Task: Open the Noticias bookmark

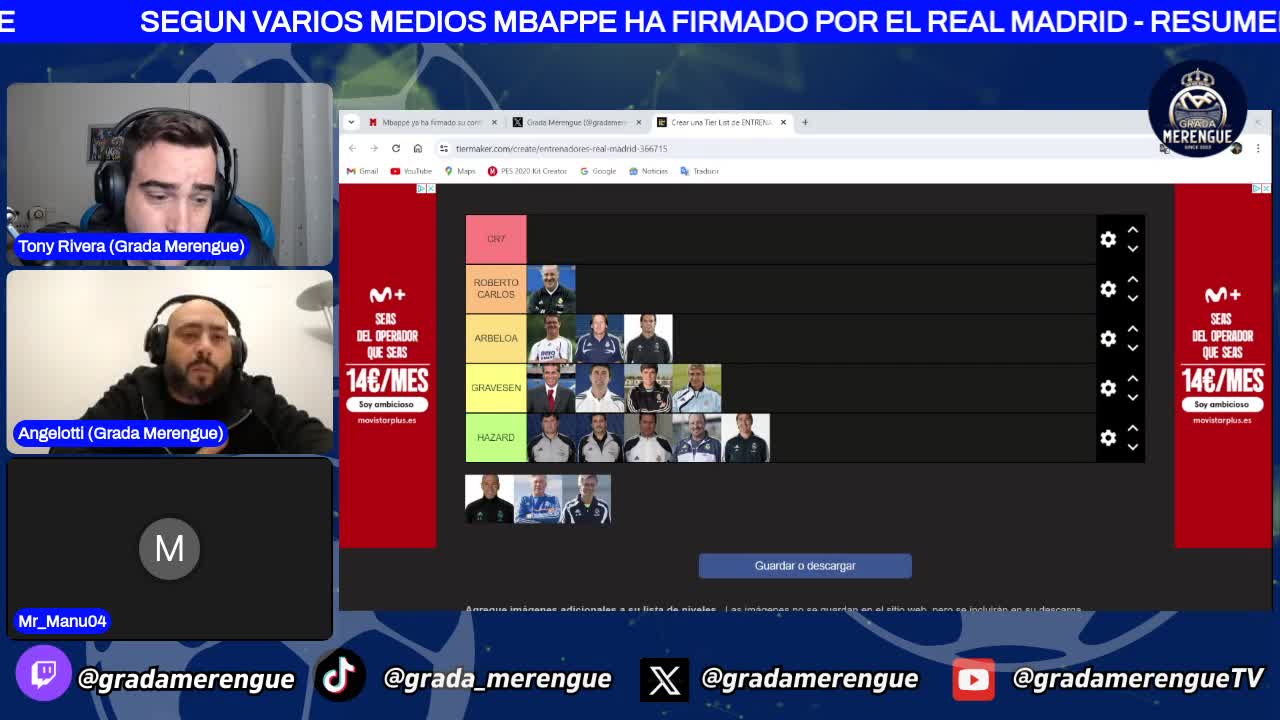Action: pos(649,171)
